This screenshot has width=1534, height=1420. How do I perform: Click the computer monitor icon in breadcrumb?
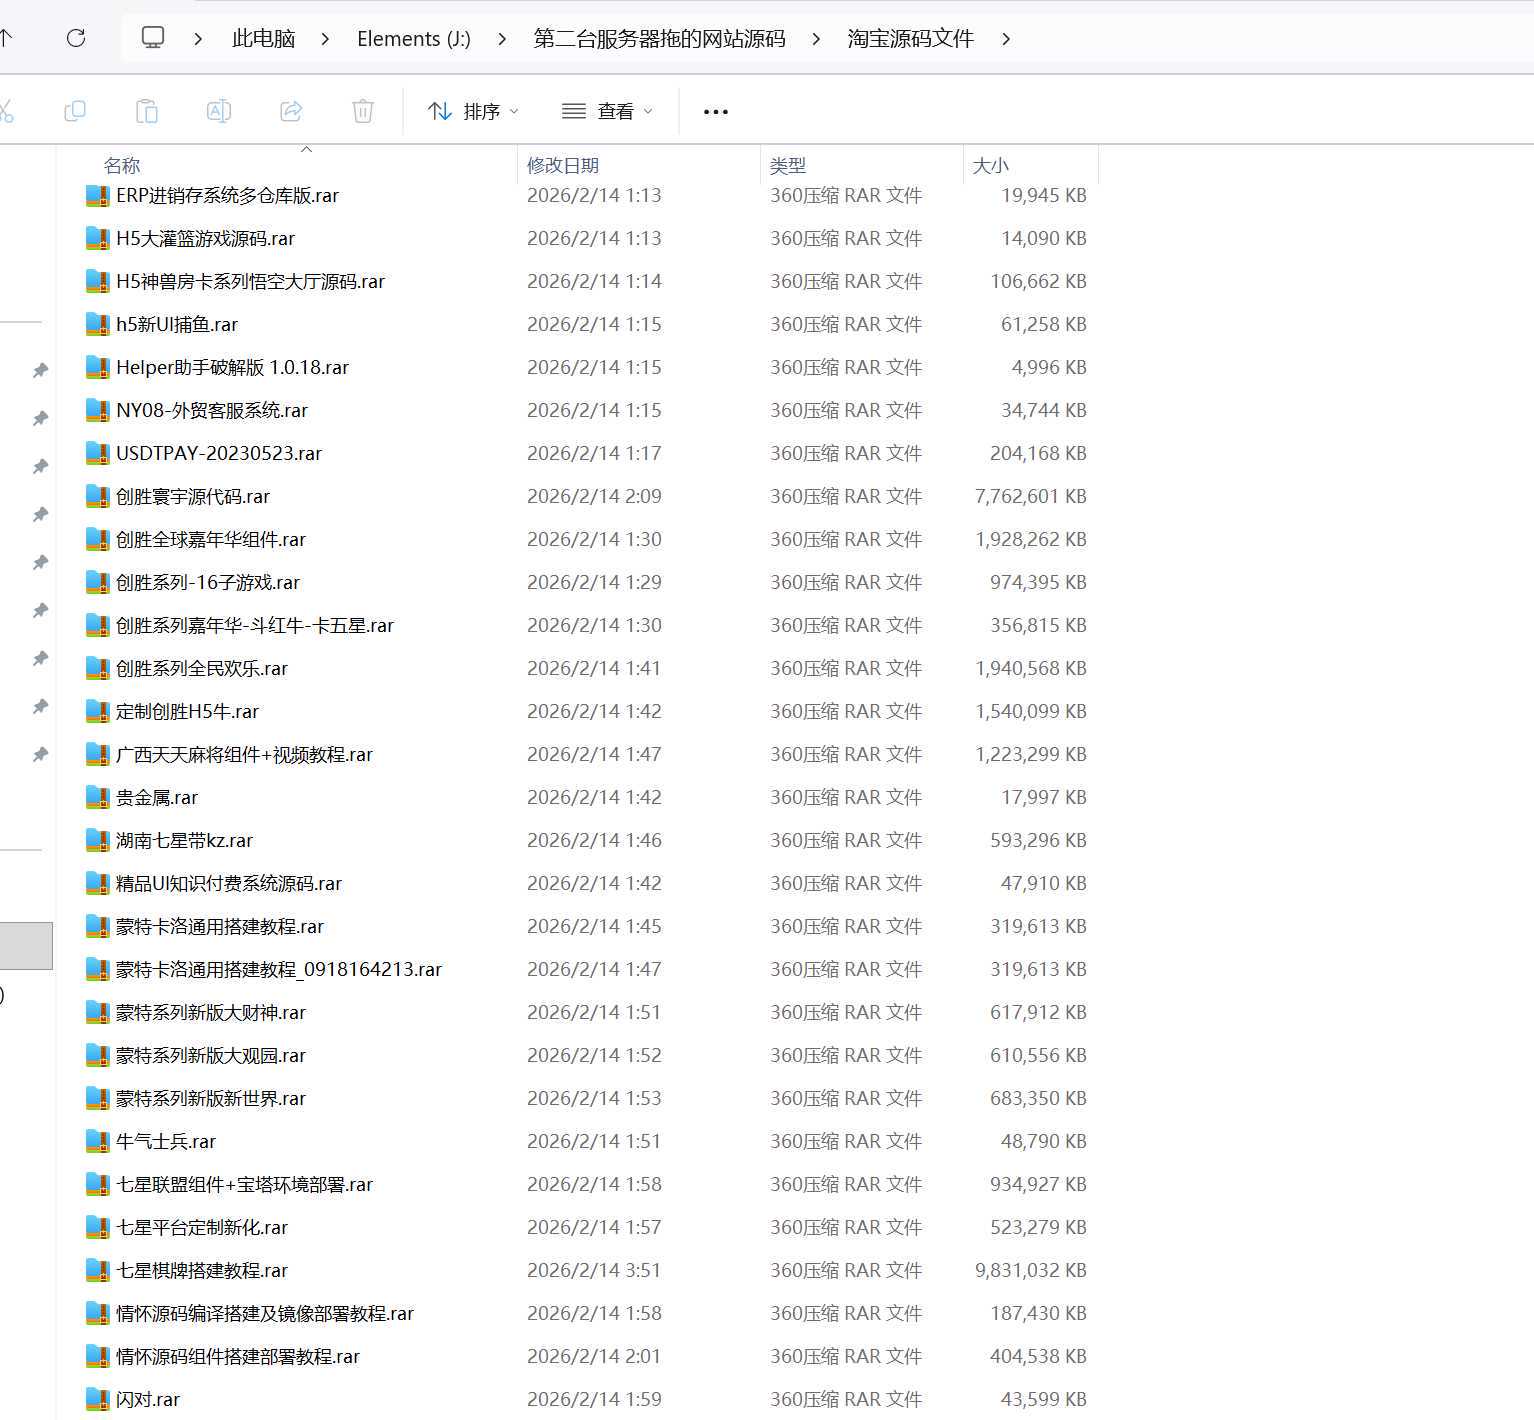[x=153, y=38]
